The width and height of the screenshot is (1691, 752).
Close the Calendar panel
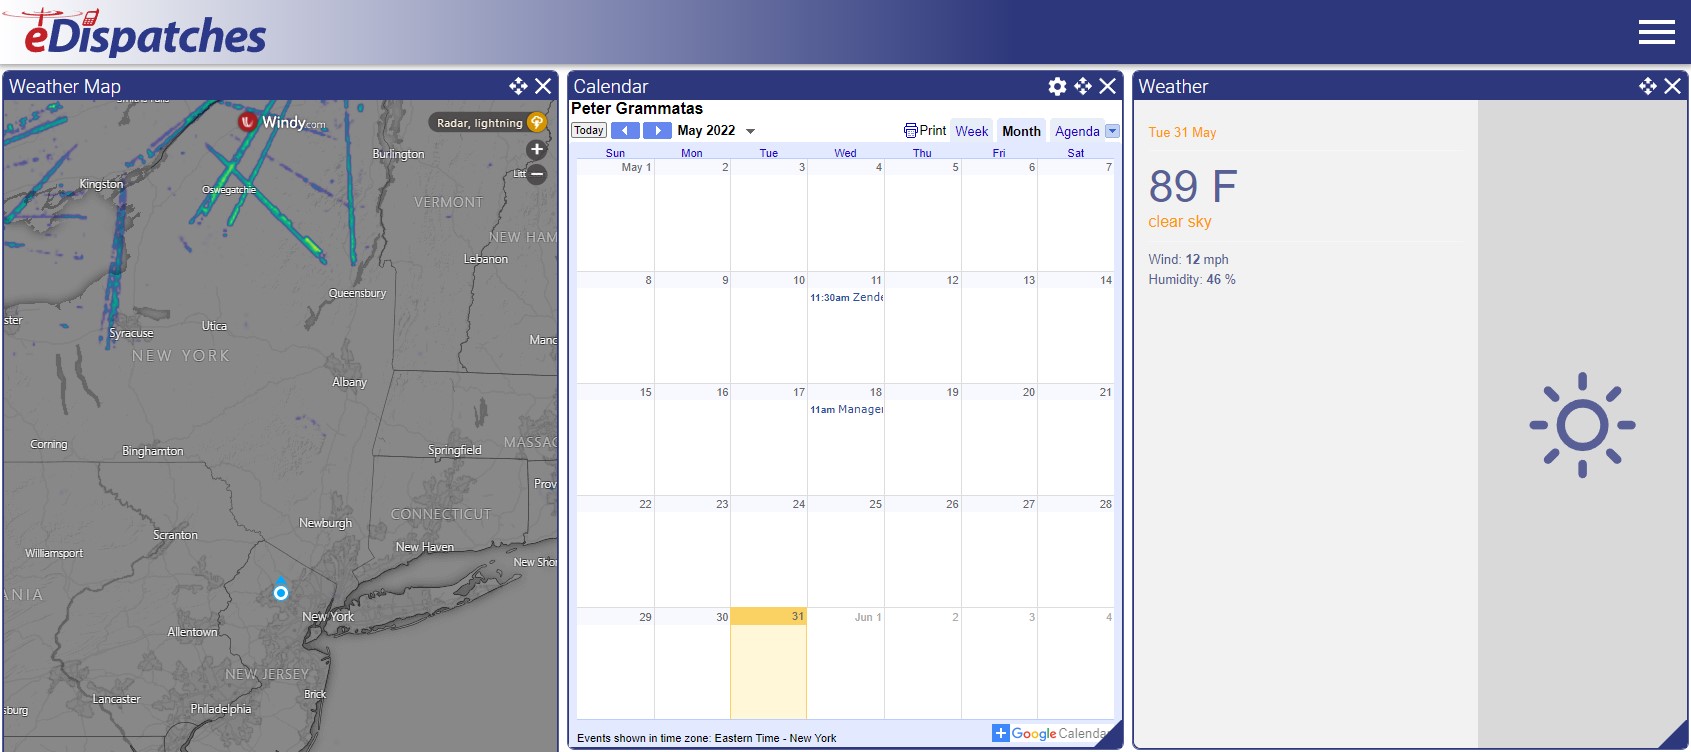click(1107, 86)
